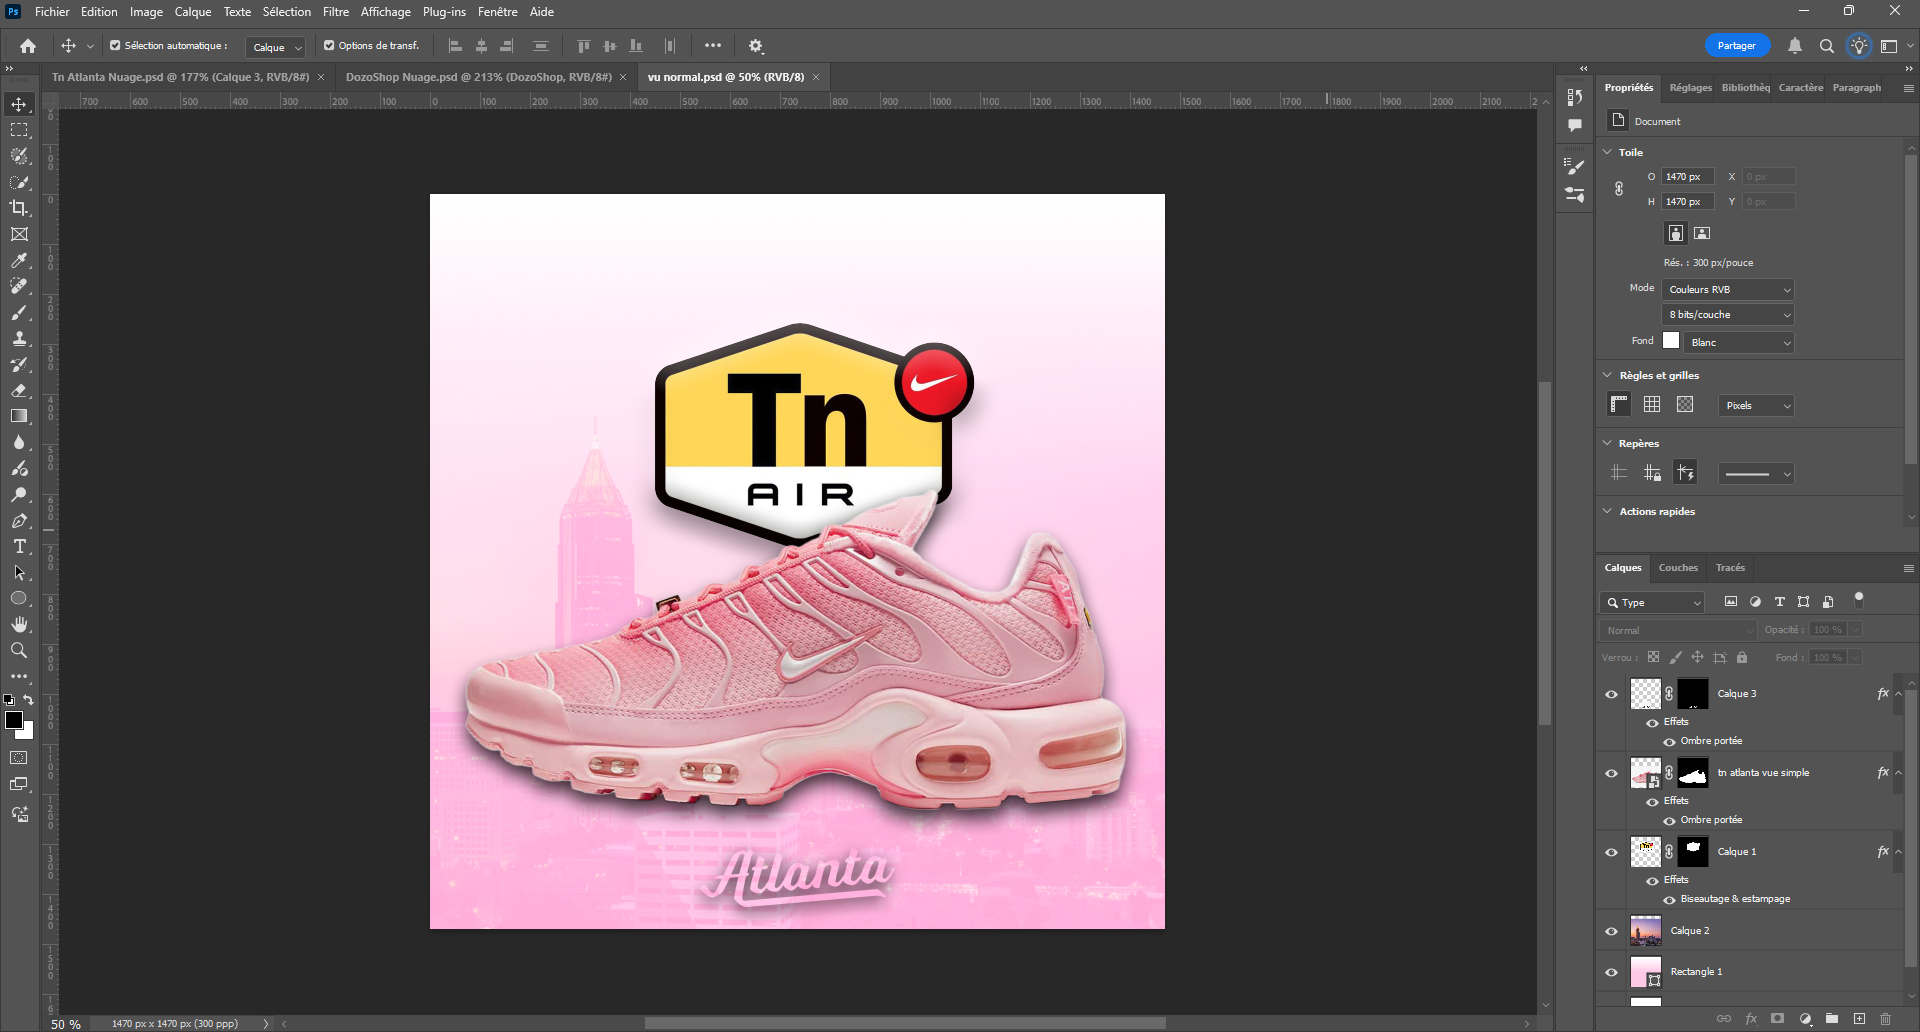The height and width of the screenshot is (1032, 1920).
Task: Link canvas width and height
Action: click(x=1619, y=189)
